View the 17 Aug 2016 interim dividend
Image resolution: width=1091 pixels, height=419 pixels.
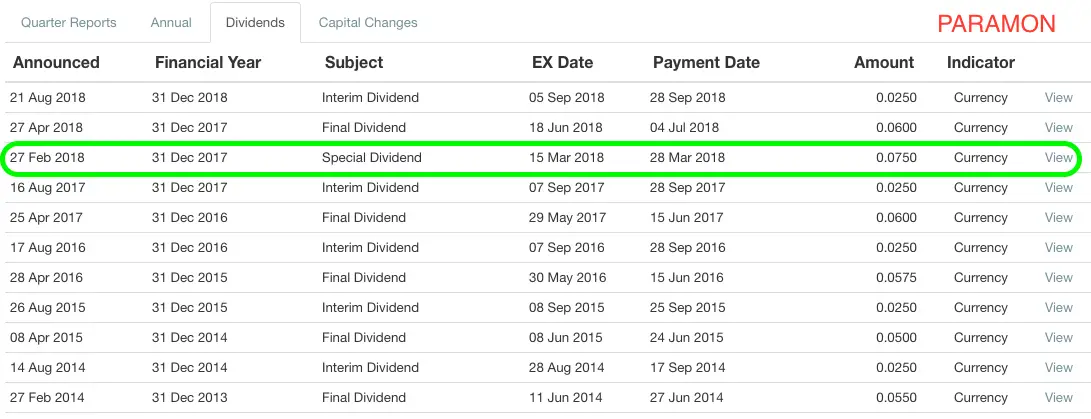click(x=1058, y=247)
